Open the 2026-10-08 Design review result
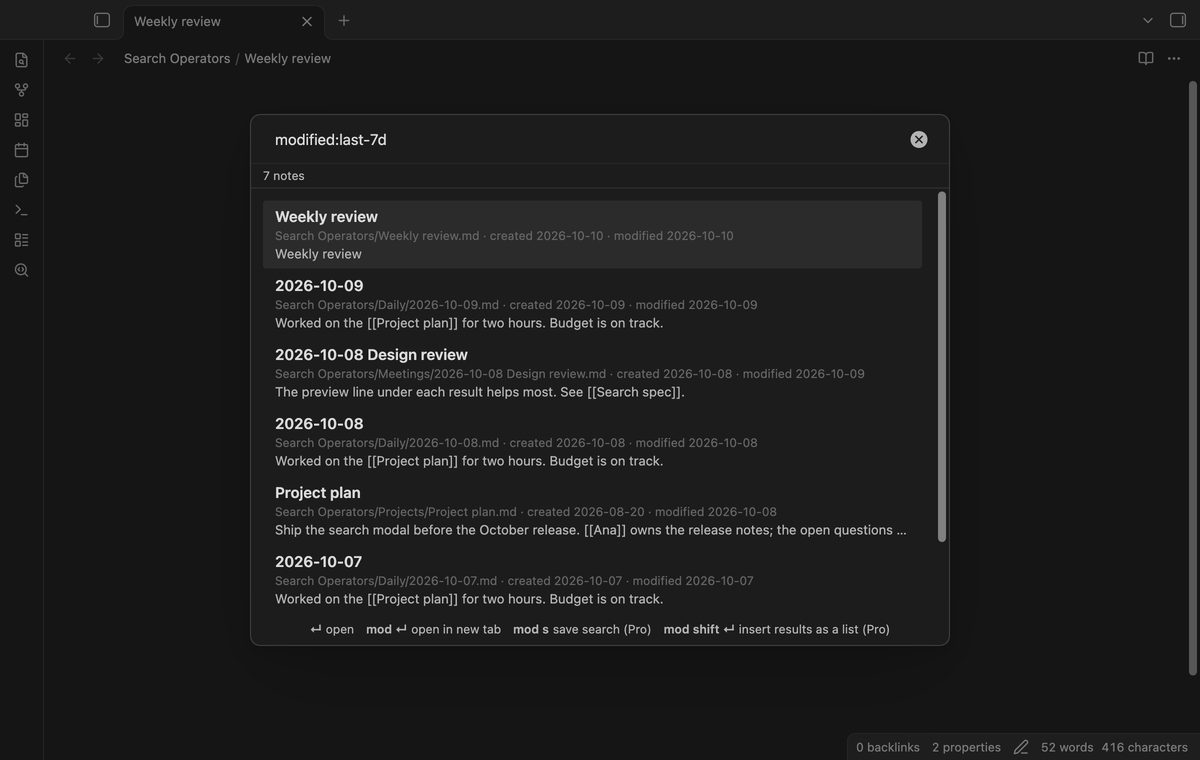Image resolution: width=1200 pixels, height=760 pixels. 592,372
